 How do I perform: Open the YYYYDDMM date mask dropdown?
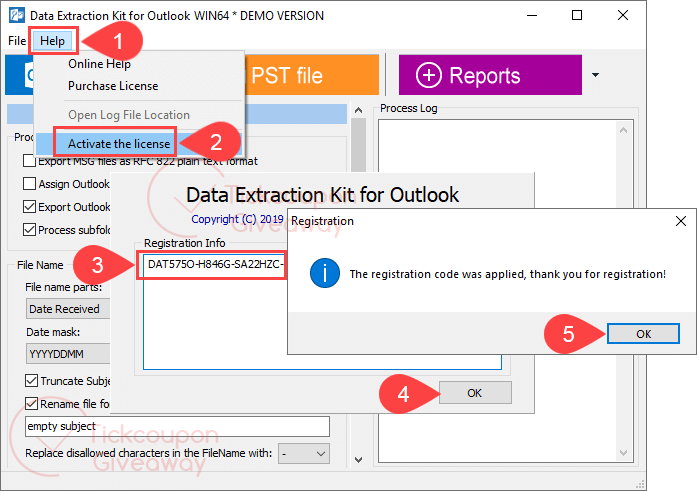68,354
